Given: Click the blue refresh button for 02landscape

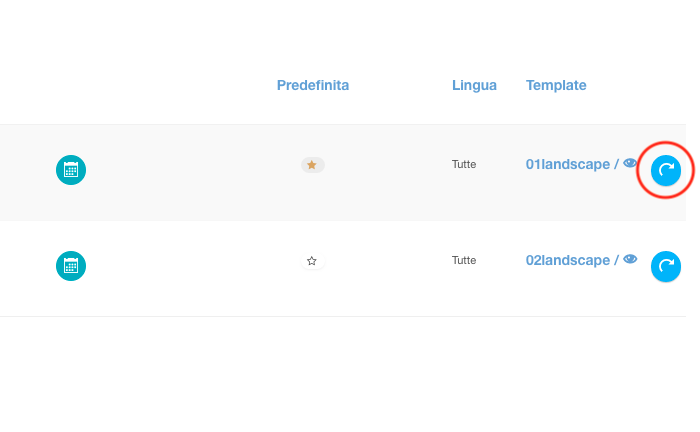Looking at the screenshot, I should pos(666,266).
